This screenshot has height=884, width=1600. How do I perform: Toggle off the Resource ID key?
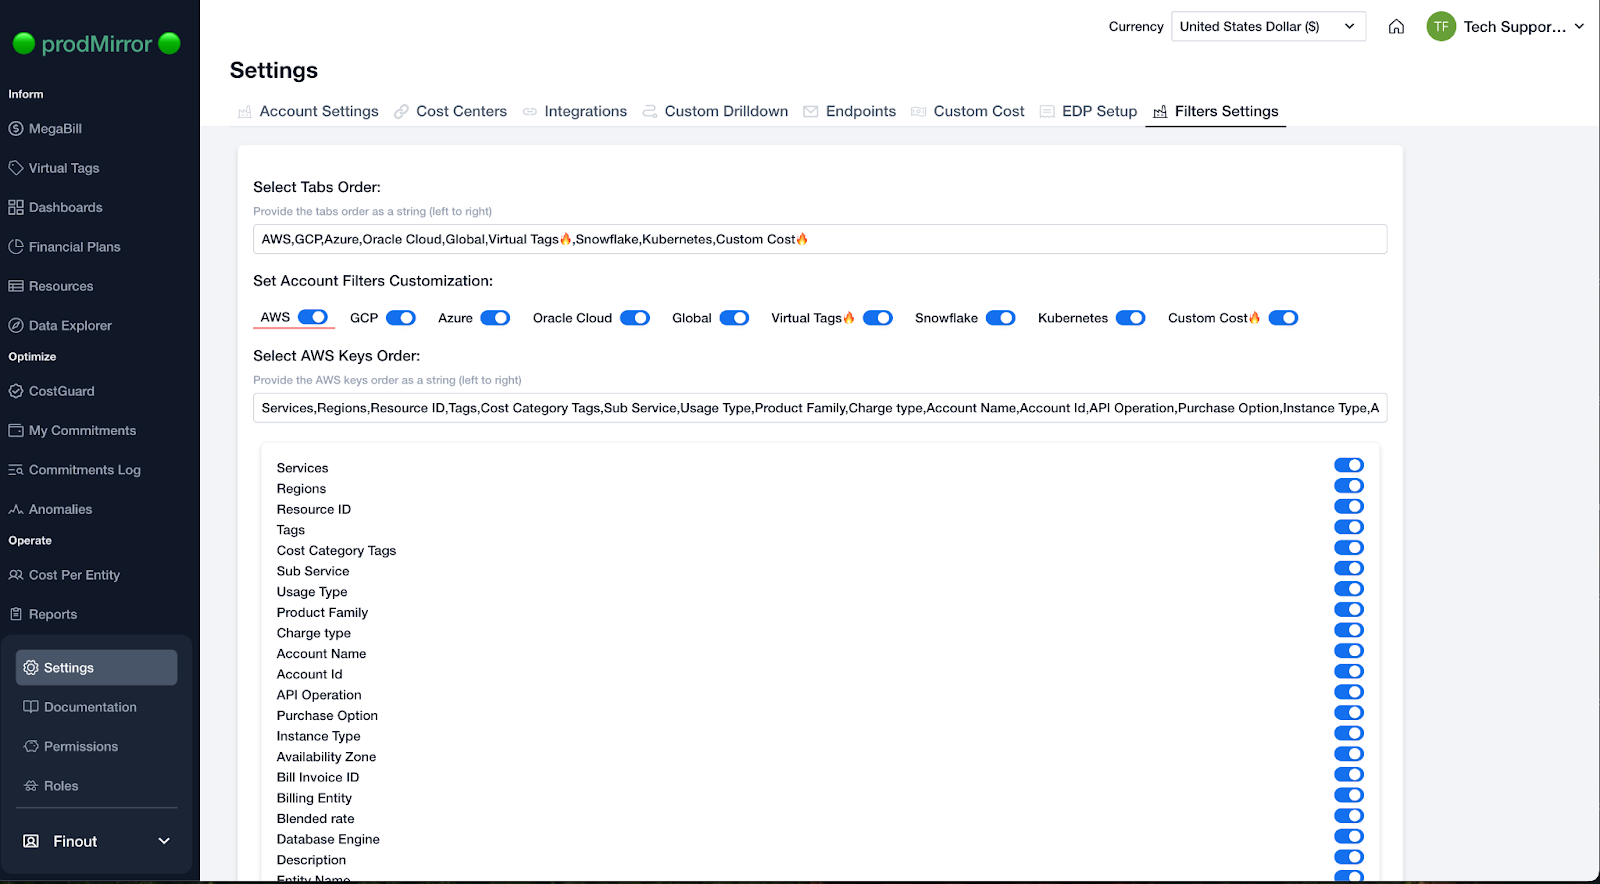tap(1348, 507)
